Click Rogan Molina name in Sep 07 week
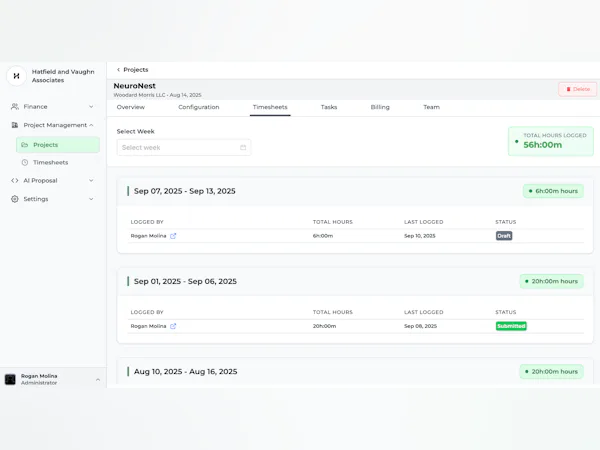This screenshot has height=450, width=600. (148, 236)
